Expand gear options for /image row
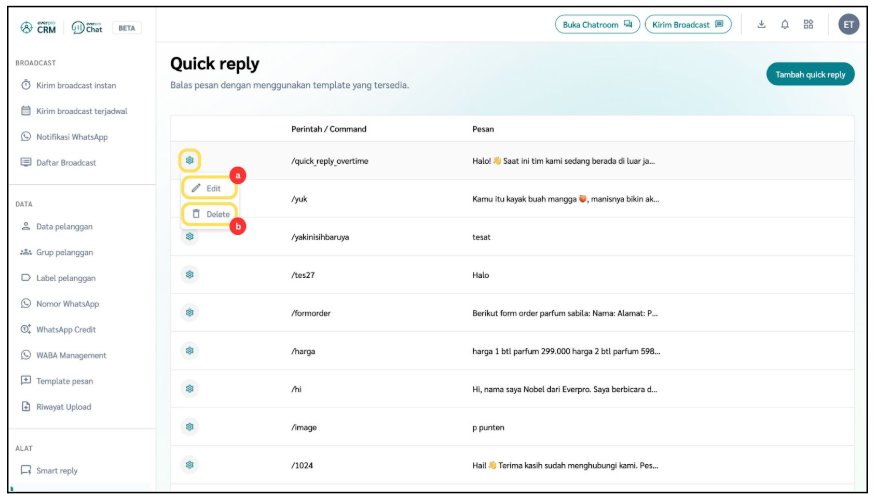This screenshot has height=497, width=874. click(x=190, y=427)
